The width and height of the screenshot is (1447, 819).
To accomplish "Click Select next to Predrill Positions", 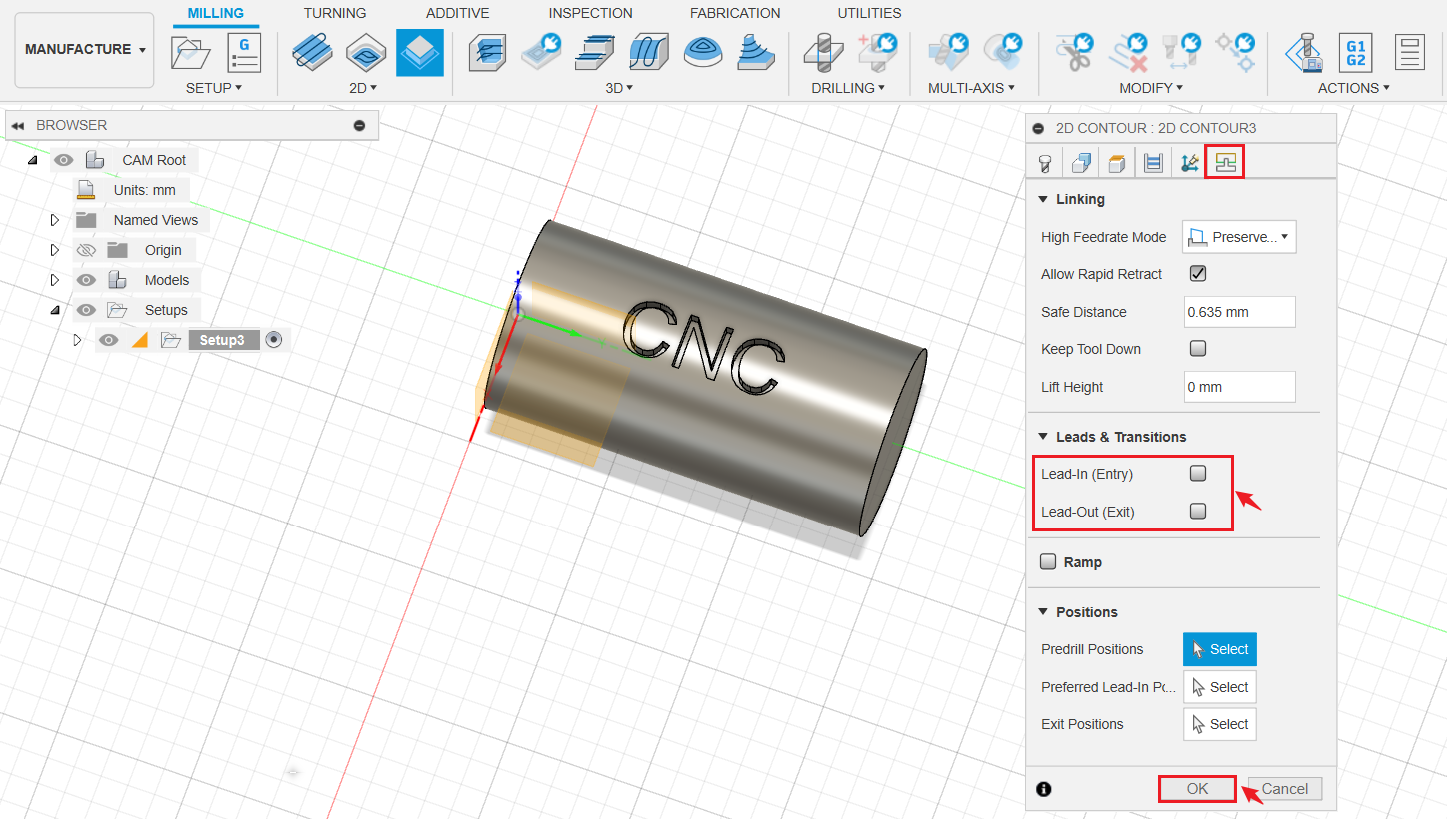I will pyautogui.click(x=1219, y=649).
